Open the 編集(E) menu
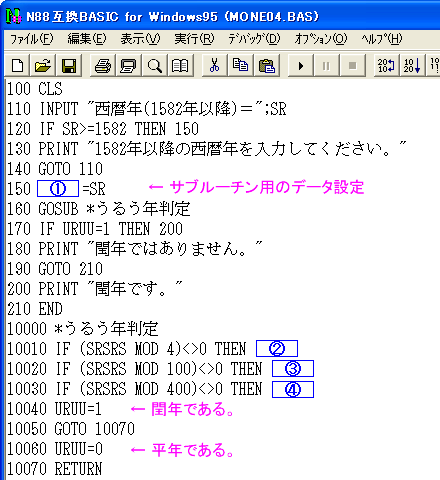 87,39
